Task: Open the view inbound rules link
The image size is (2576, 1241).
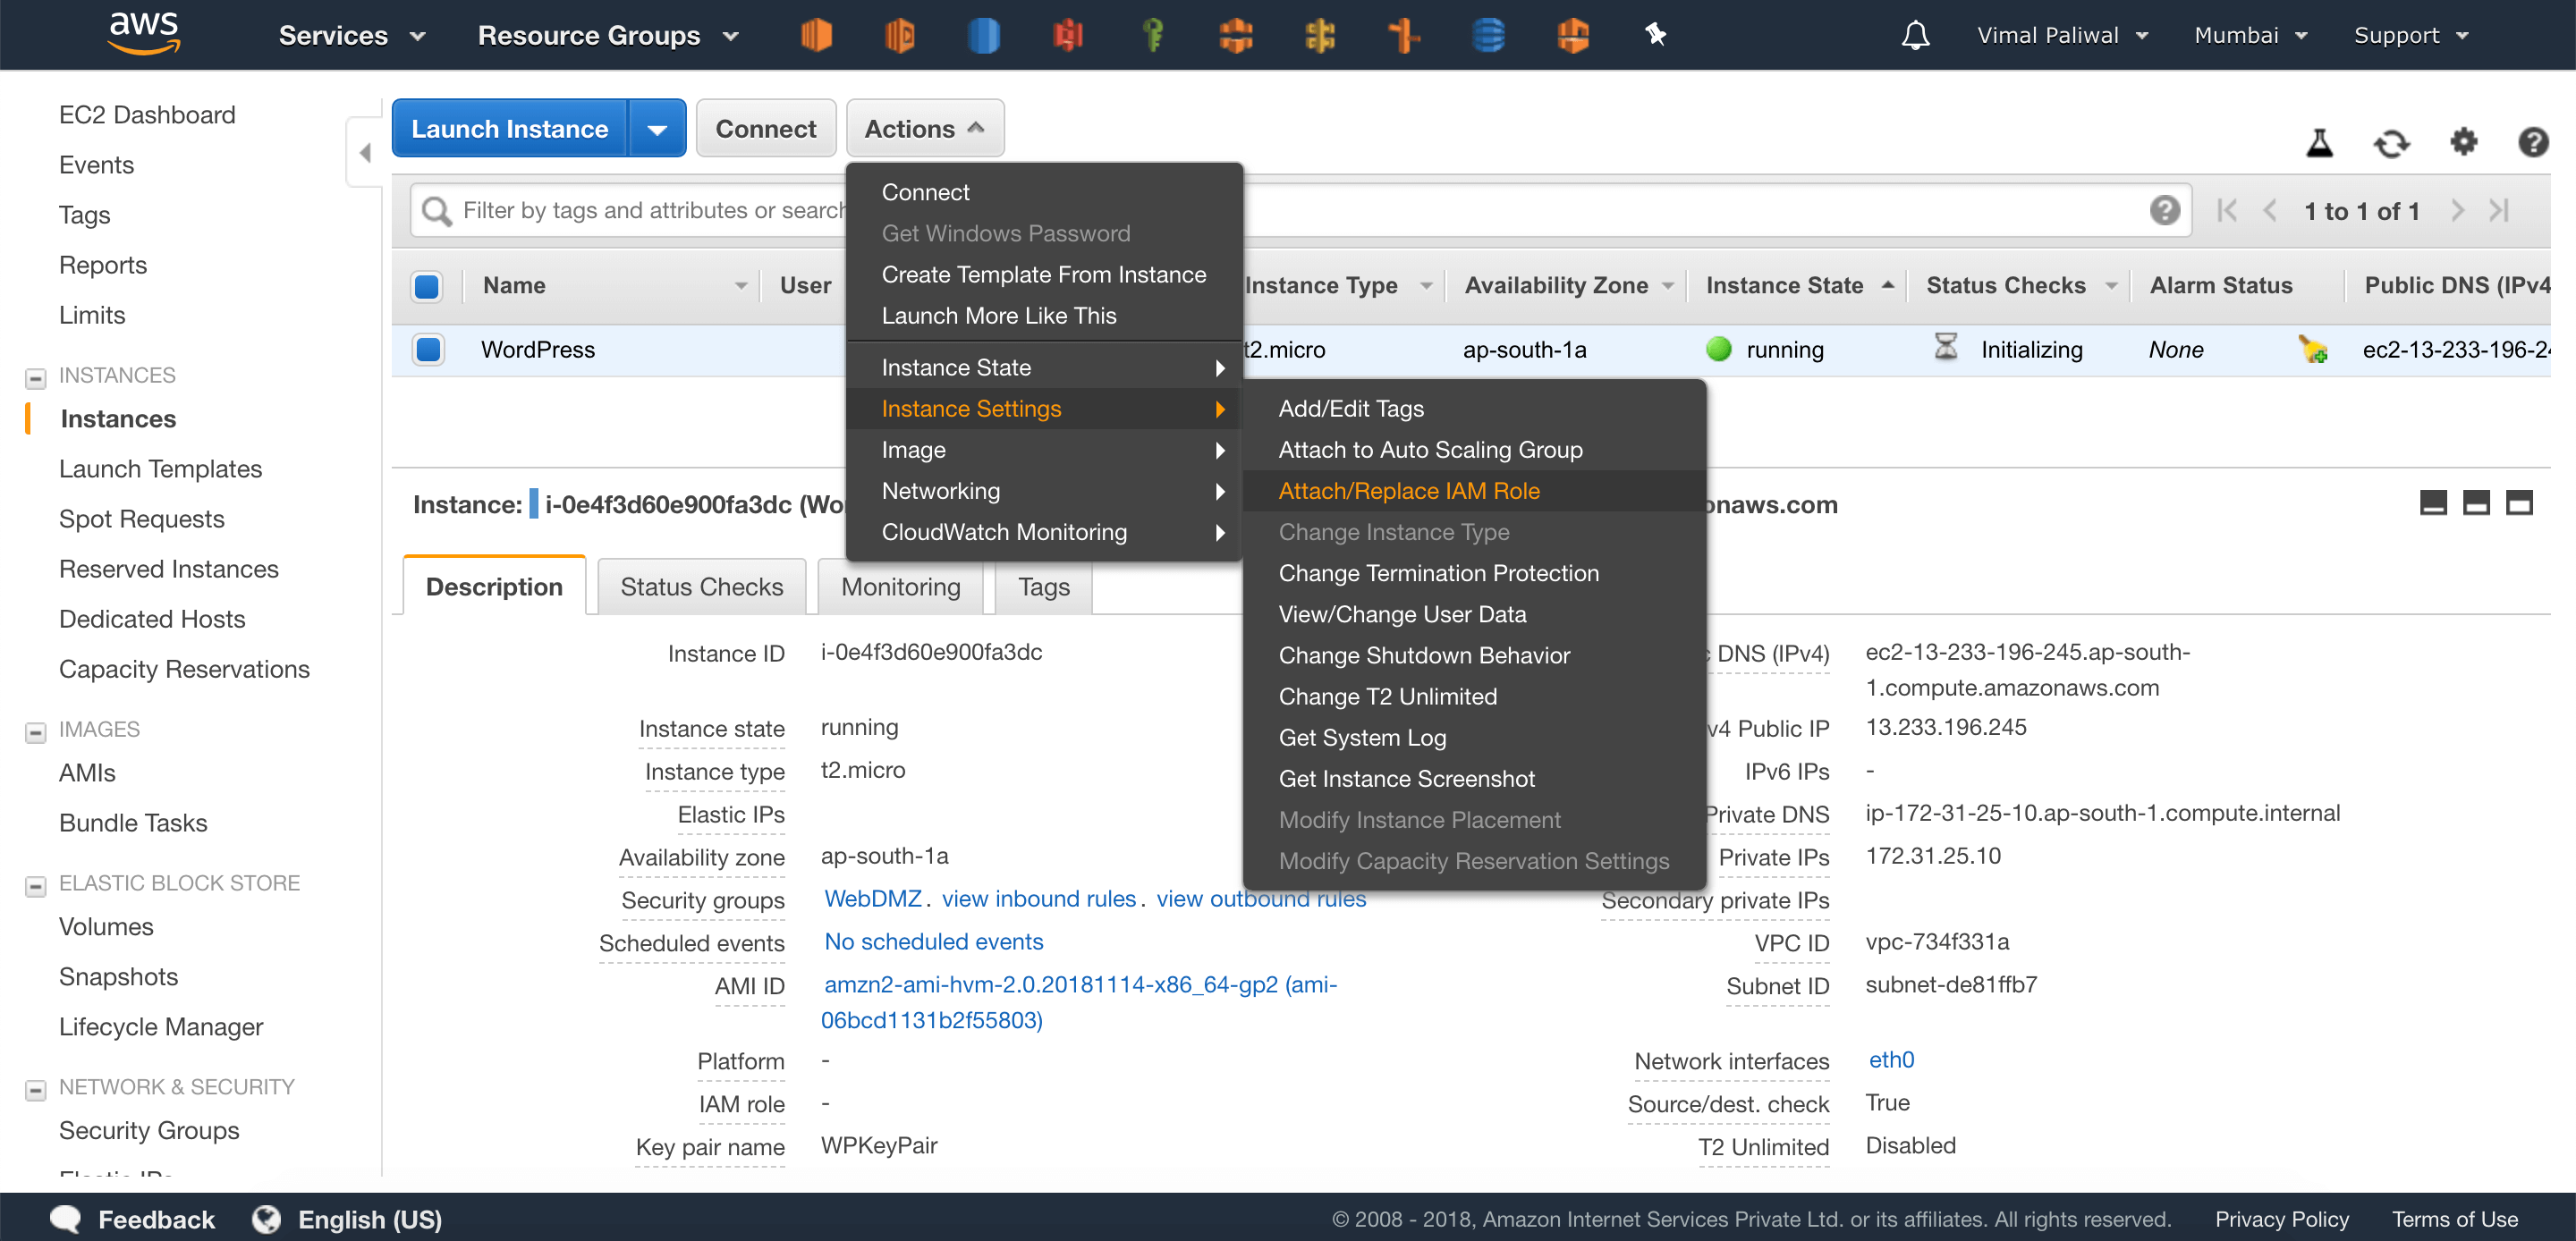Action: tap(1038, 898)
